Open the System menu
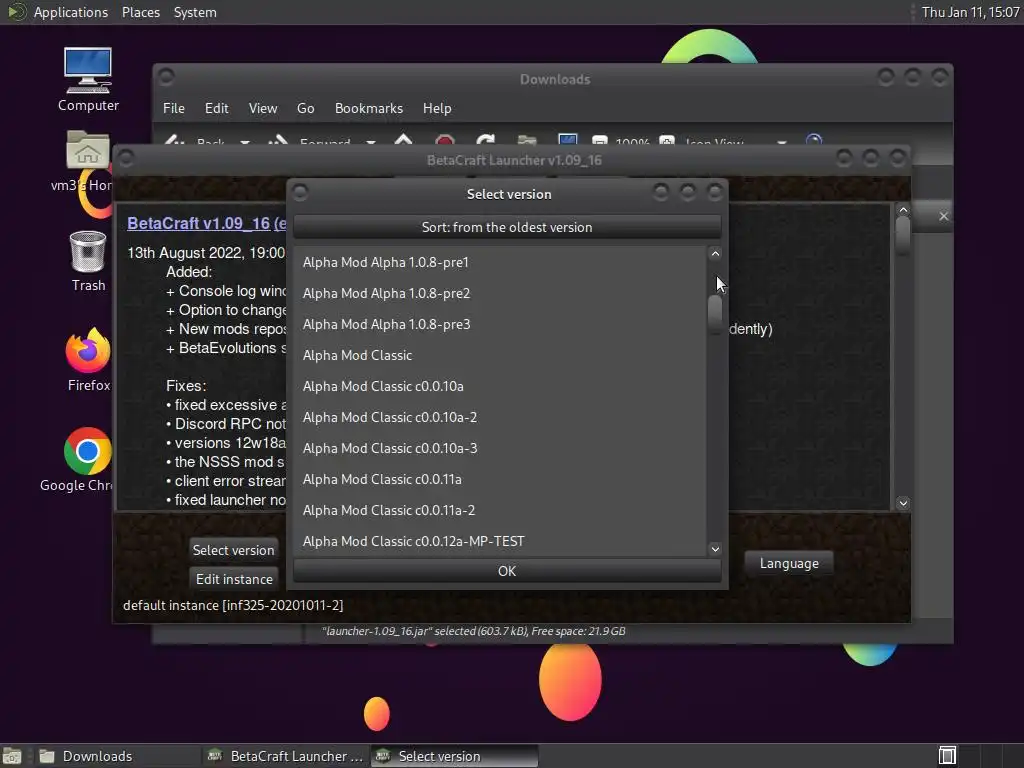 tap(195, 12)
